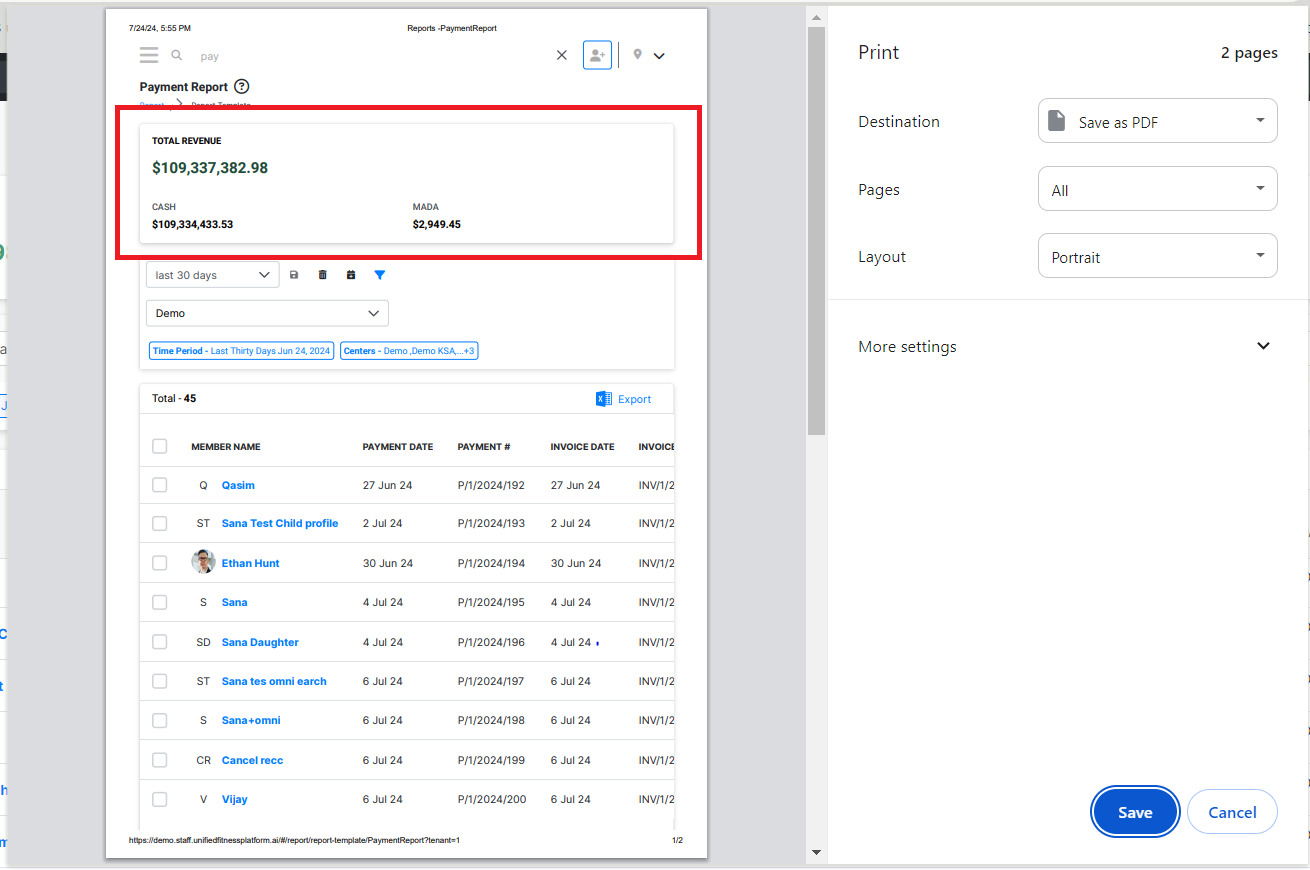Screen dimensions: 1310x870
Task: Click the Centers filter tag
Action: pos(409,351)
